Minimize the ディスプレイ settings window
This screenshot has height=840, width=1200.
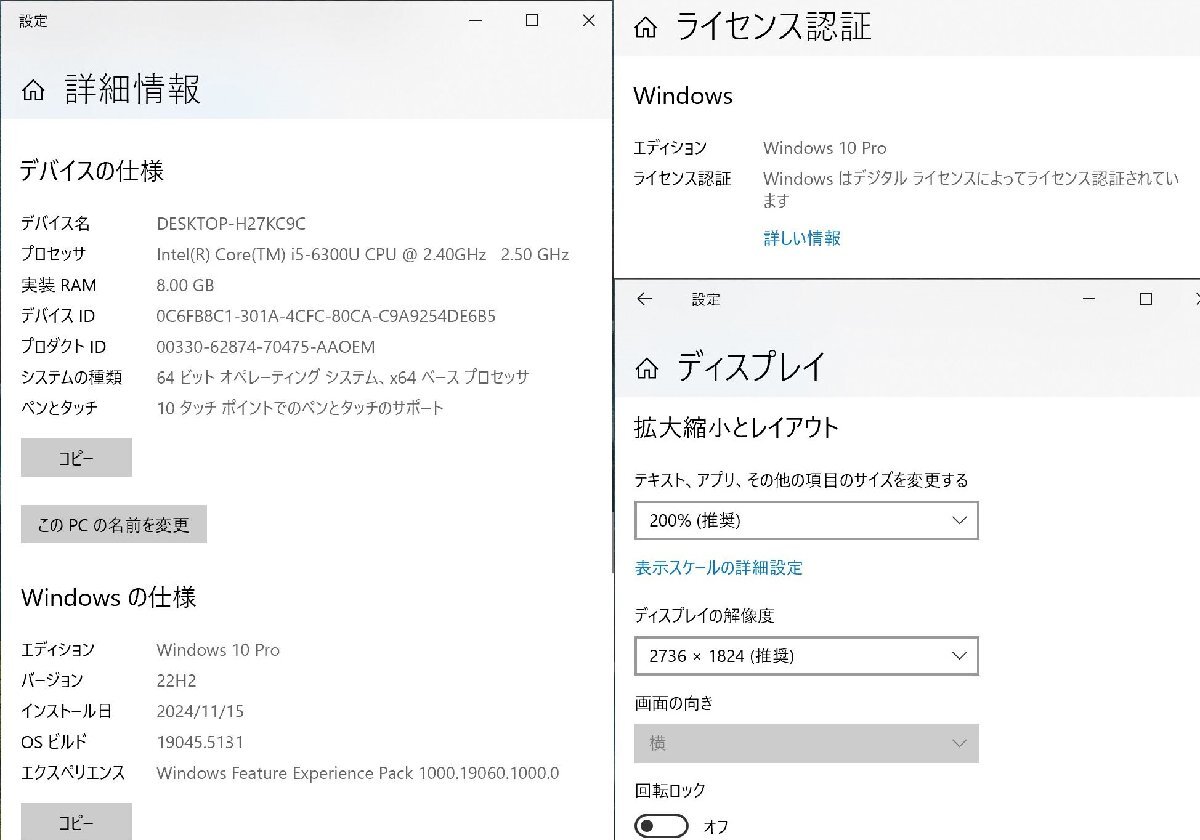click(1091, 299)
